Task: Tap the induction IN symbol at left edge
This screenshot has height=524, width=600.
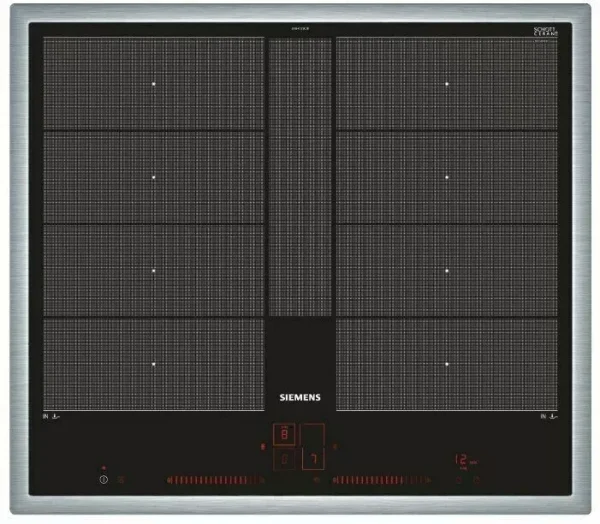Action: pyautogui.click(x=51, y=416)
